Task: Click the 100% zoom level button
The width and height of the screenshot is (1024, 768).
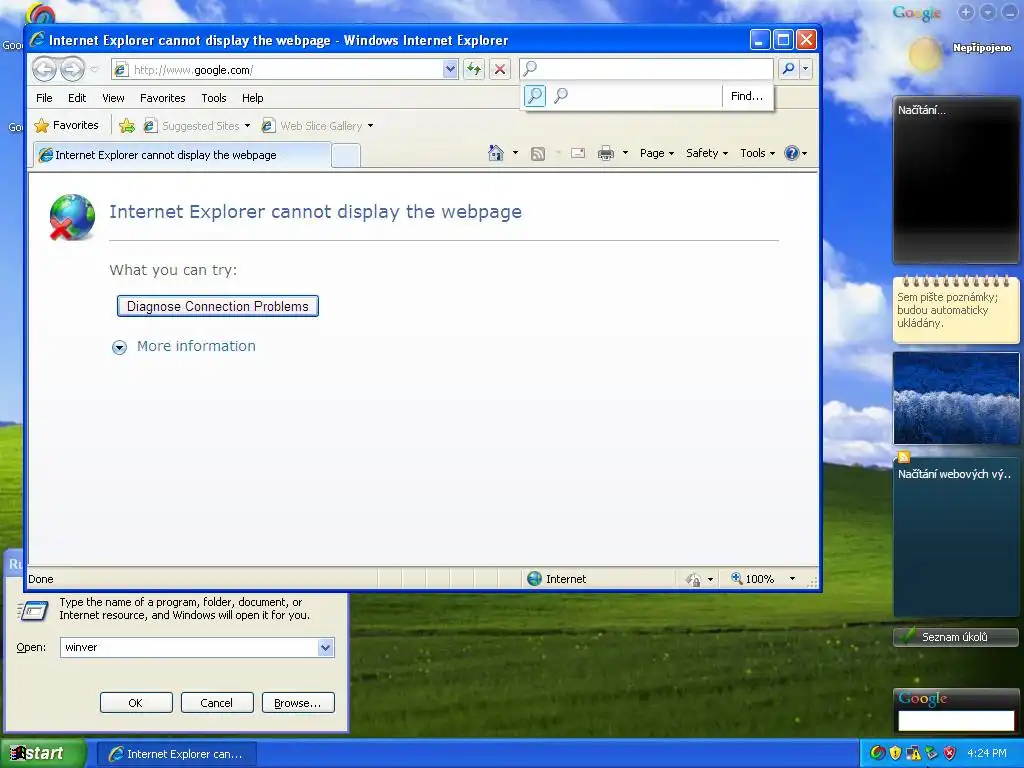Action: (x=752, y=579)
